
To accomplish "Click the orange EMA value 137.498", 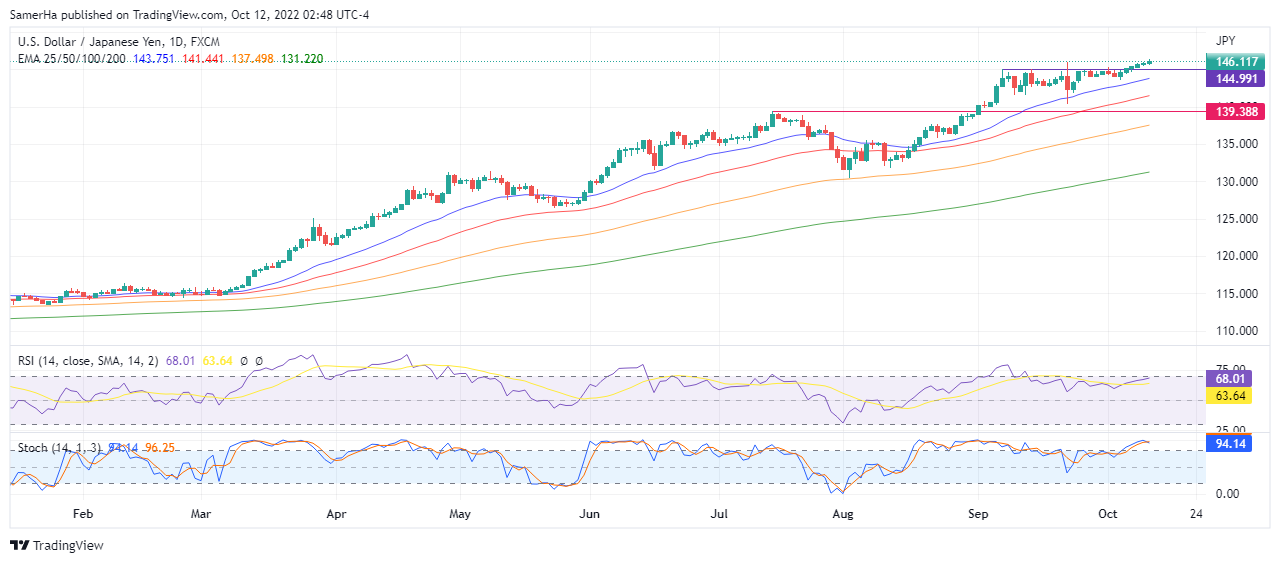I will coord(252,59).
